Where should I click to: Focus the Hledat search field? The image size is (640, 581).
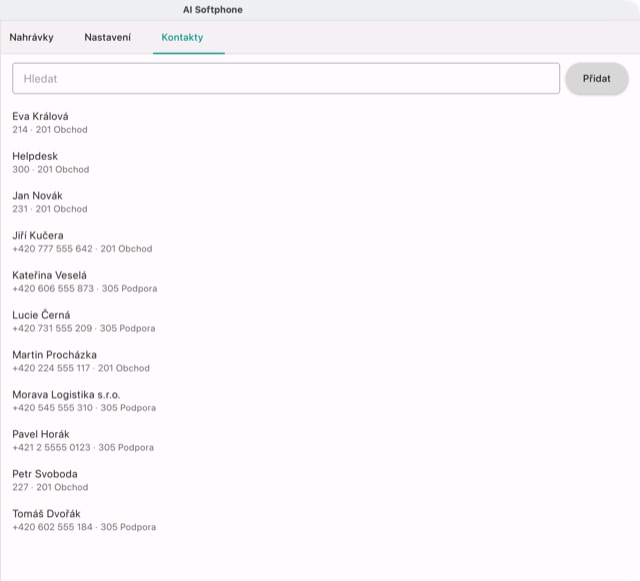pos(286,78)
